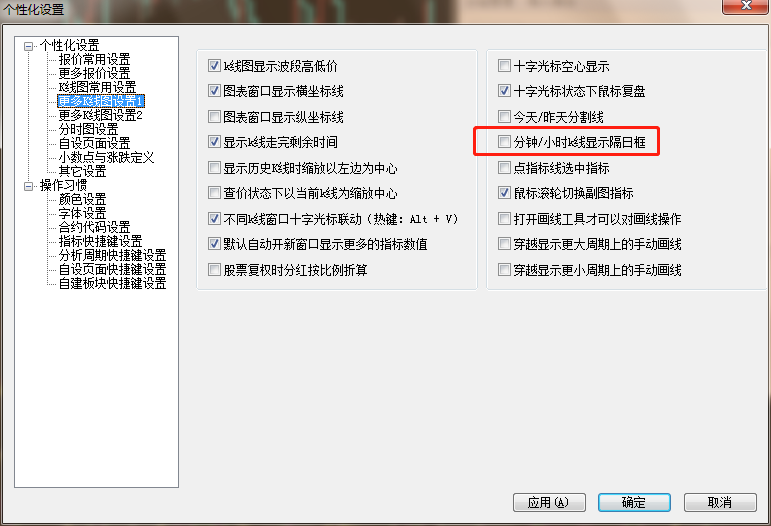Open 报价常用设置 in the tree
The height and width of the screenshot is (526, 771).
tap(94, 59)
